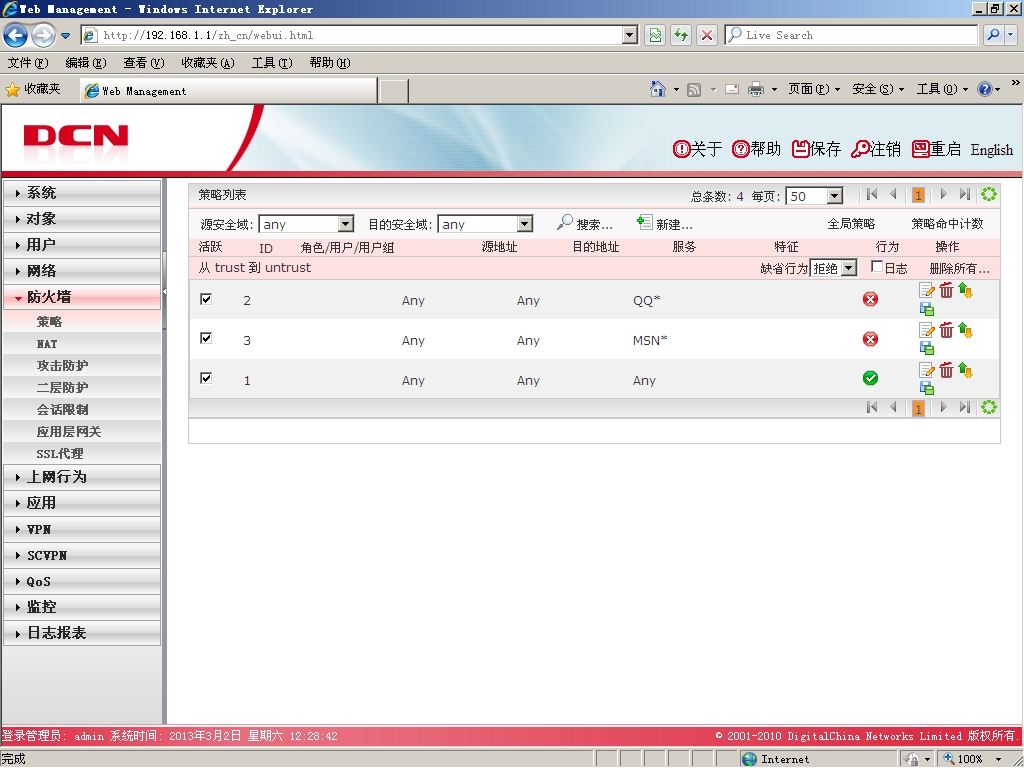Screen dimensions: 1024x768
Task: Expand the 对象 sidebar section
Action: tap(82, 219)
